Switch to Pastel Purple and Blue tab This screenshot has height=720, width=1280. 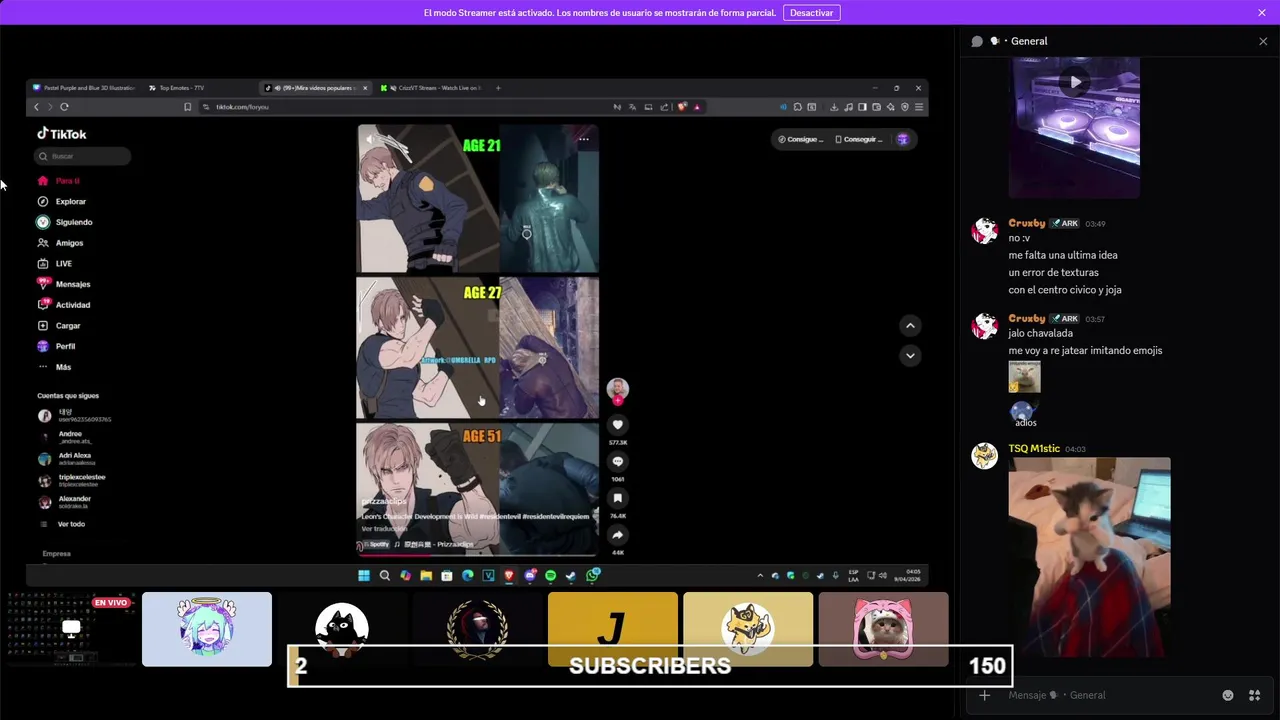84,88
